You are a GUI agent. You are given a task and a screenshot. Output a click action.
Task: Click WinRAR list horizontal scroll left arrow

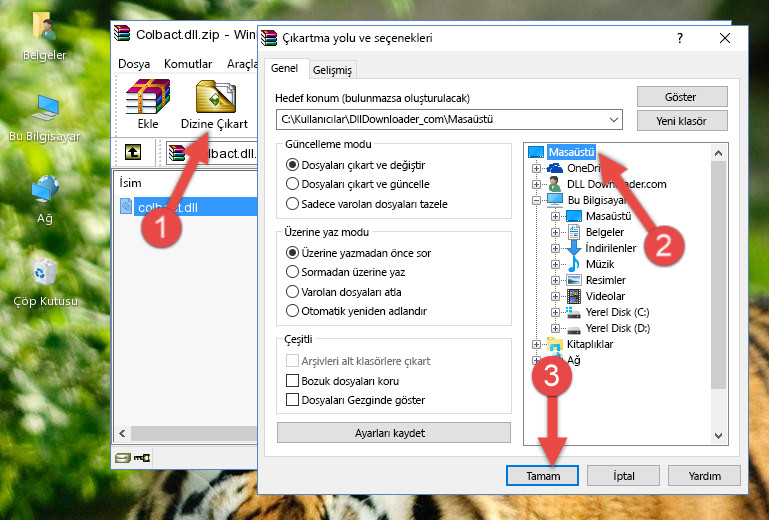click(x=122, y=433)
